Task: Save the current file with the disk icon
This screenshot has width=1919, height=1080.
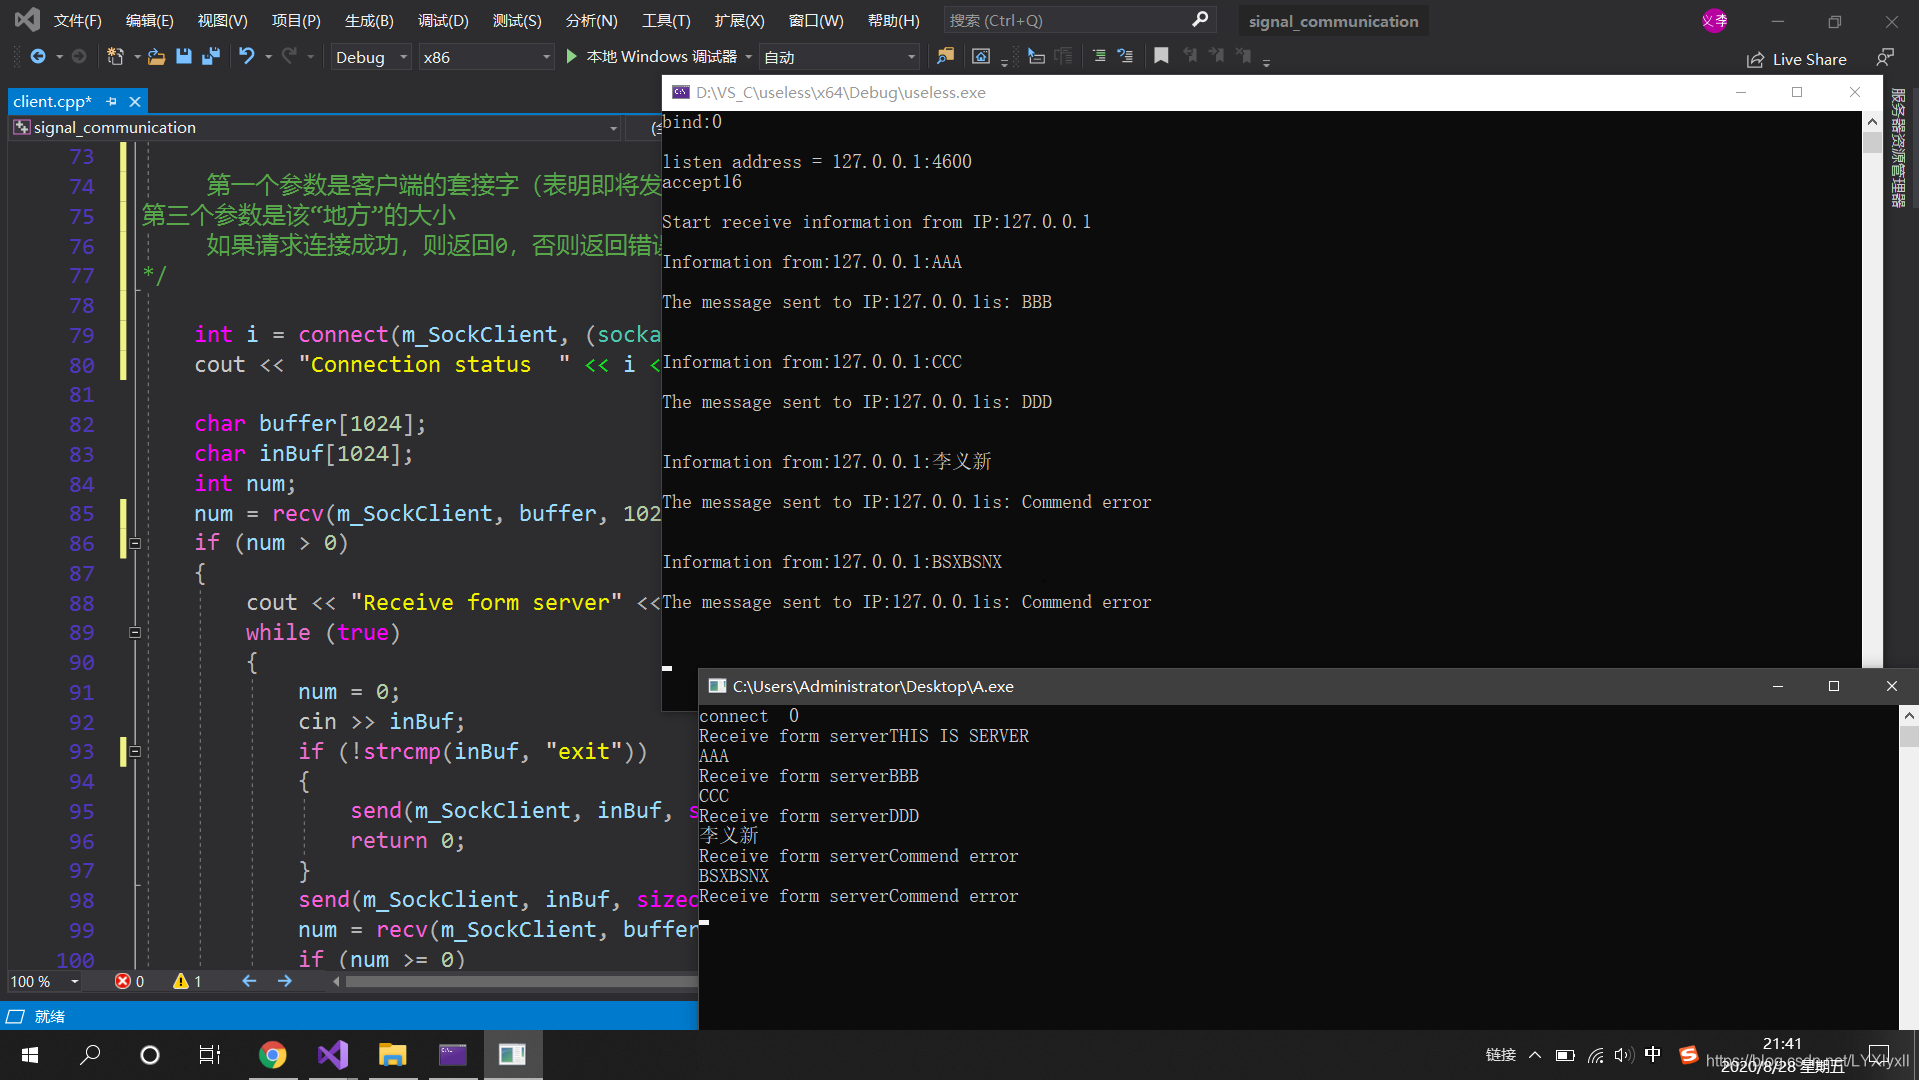Action: pyautogui.click(x=184, y=57)
